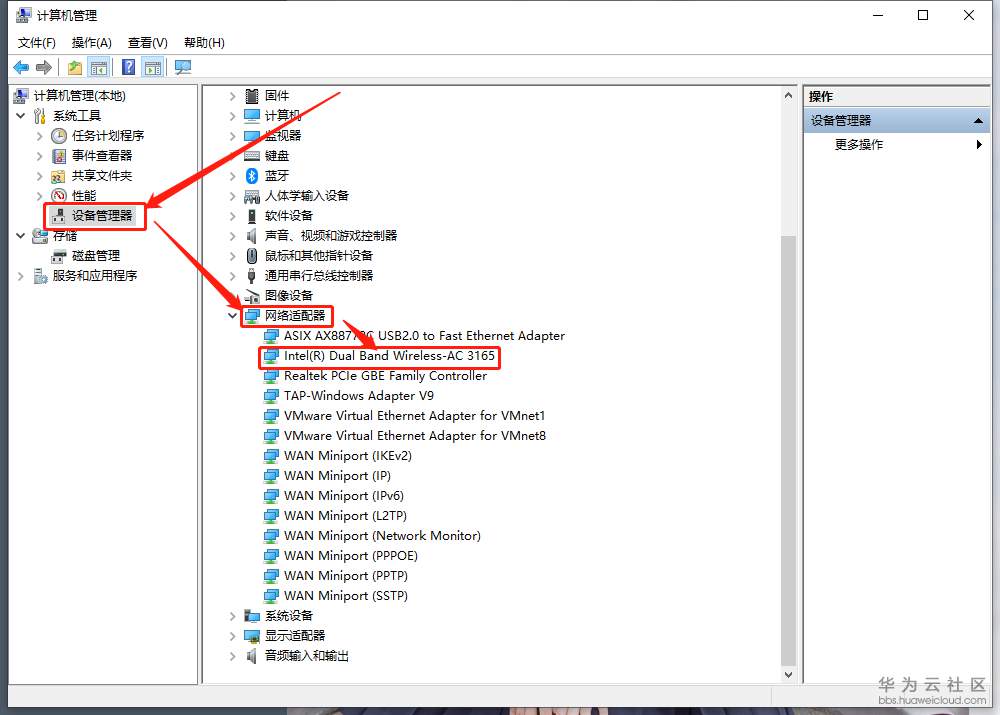Click the Up one level folder icon
This screenshot has height=715, width=1000.
coord(75,67)
